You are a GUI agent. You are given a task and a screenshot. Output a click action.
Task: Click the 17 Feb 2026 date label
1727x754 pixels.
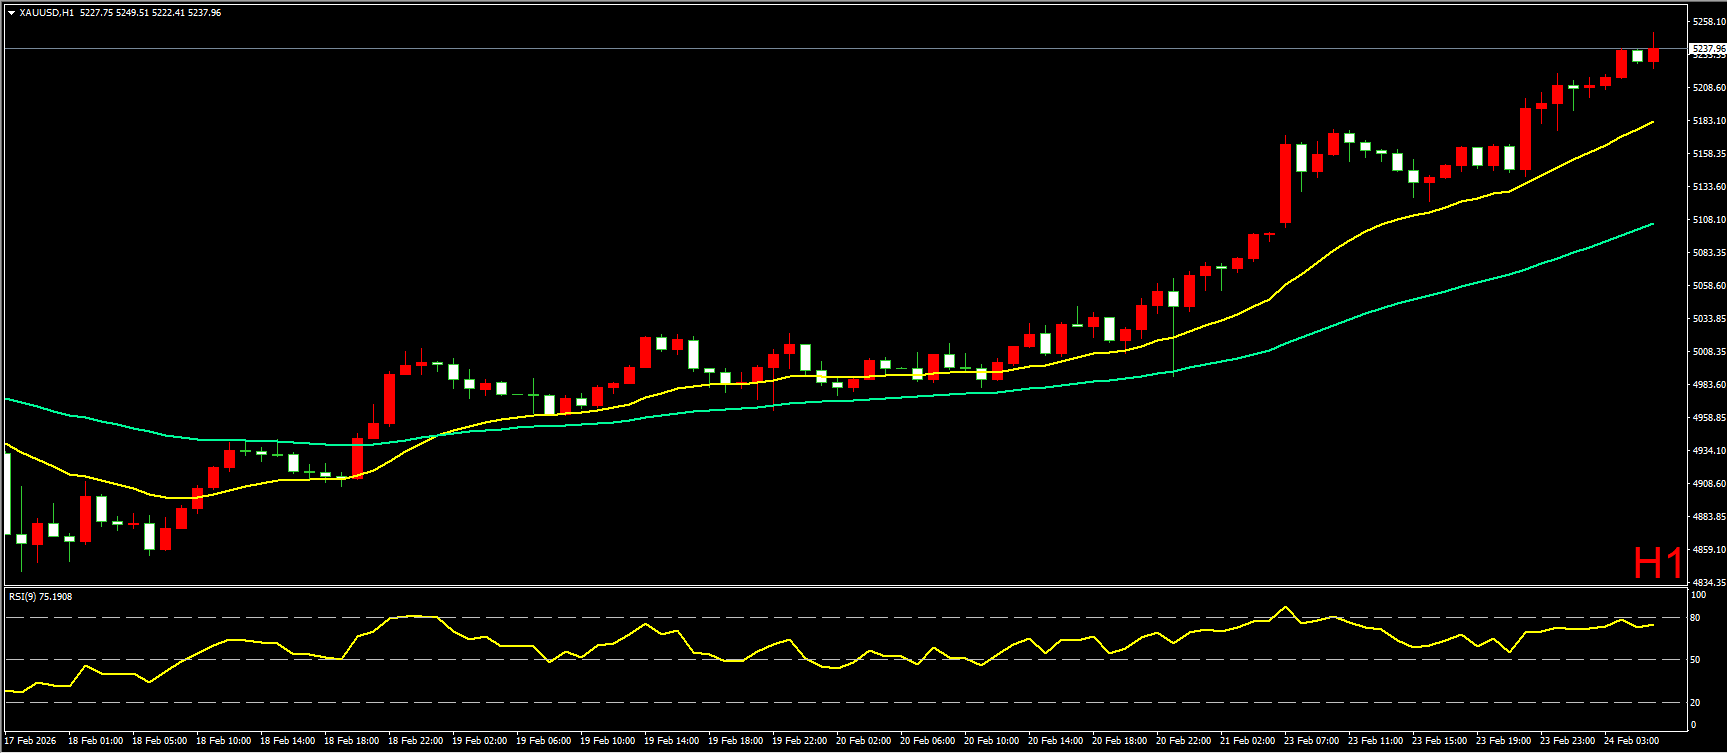(x=31, y=741)
